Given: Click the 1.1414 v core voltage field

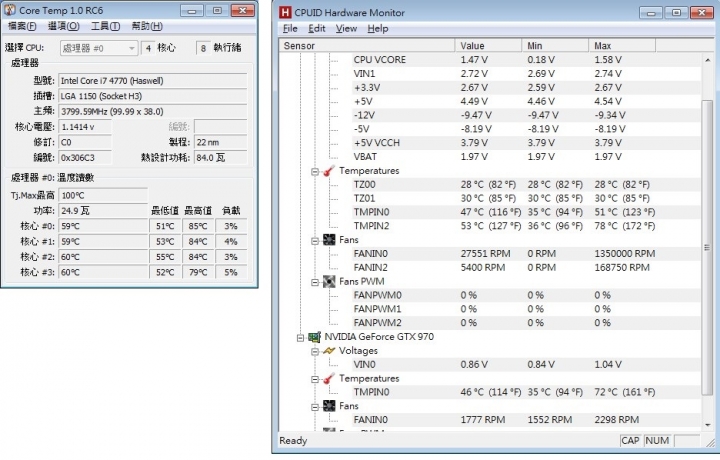Looking at the screenshot, I should tap(85, 127).
